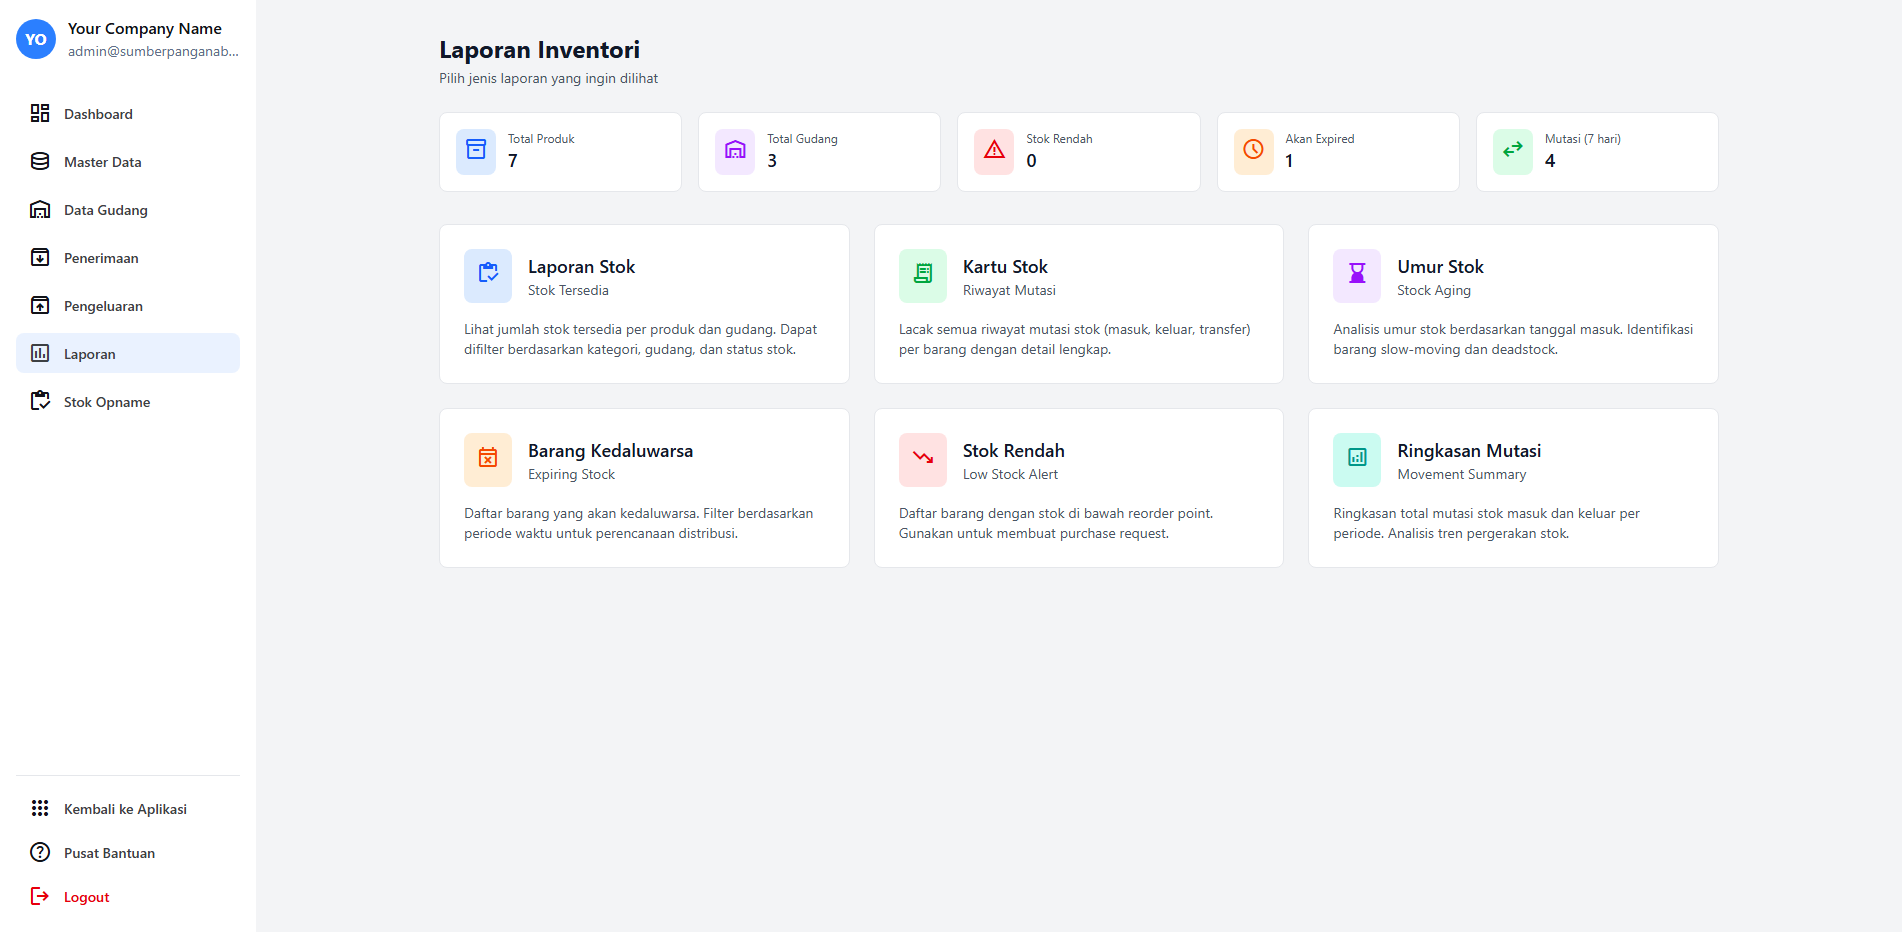1902x932 pixels.
Task: Click the Total Gudang warehouse icon
Action: click(x=735, y=151)
